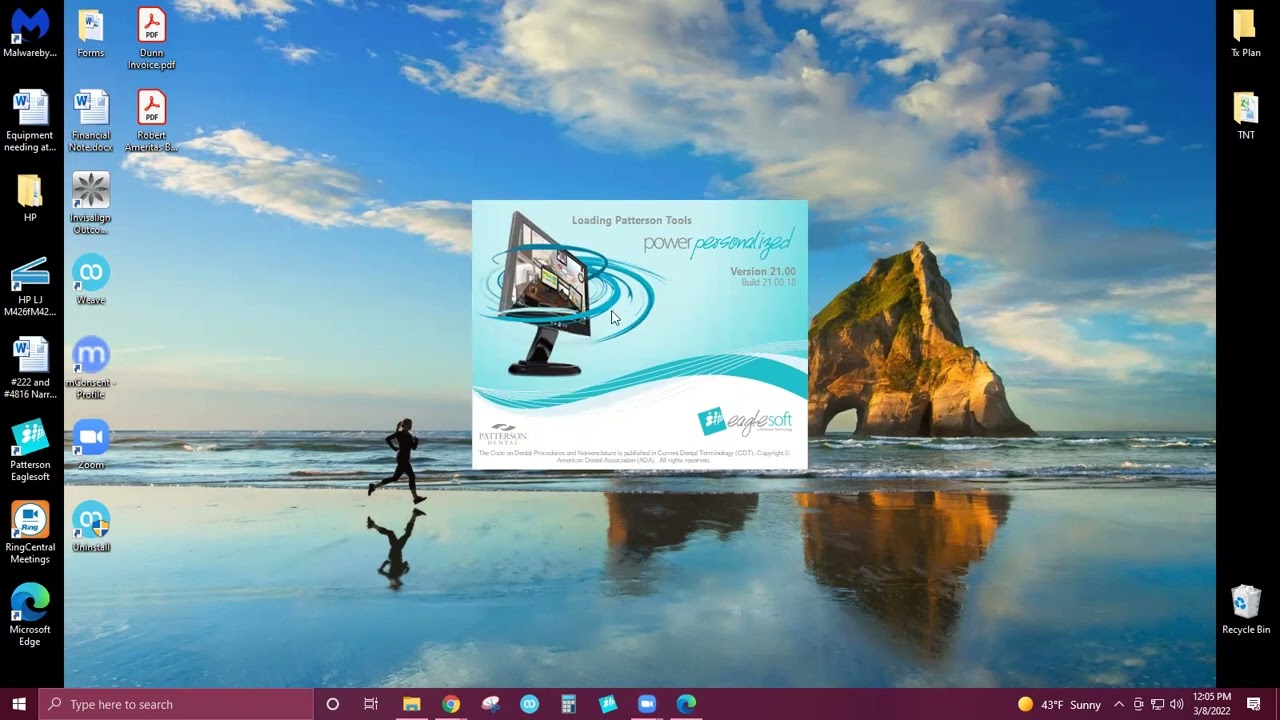Click the Version 21.00 text on splash

click(x=763, y=272)
